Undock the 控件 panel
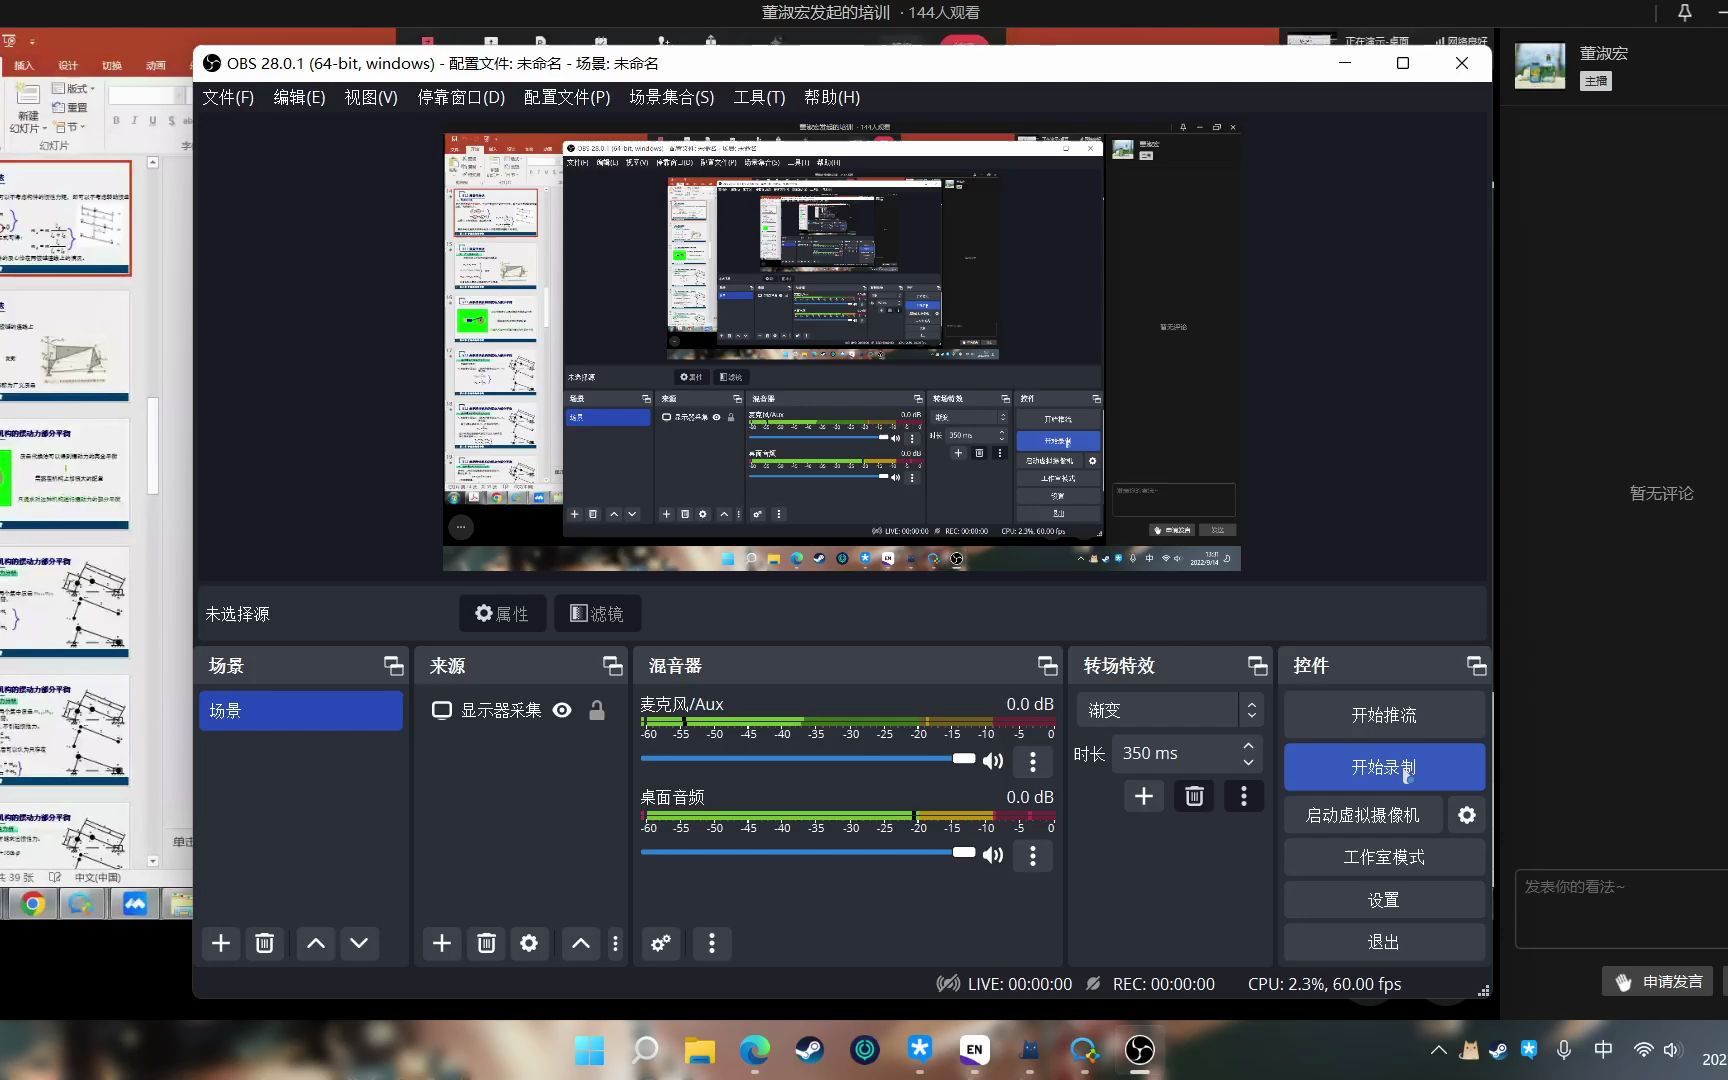The width and height of the screenshot is (1728, 1080). click(1476, 666)
